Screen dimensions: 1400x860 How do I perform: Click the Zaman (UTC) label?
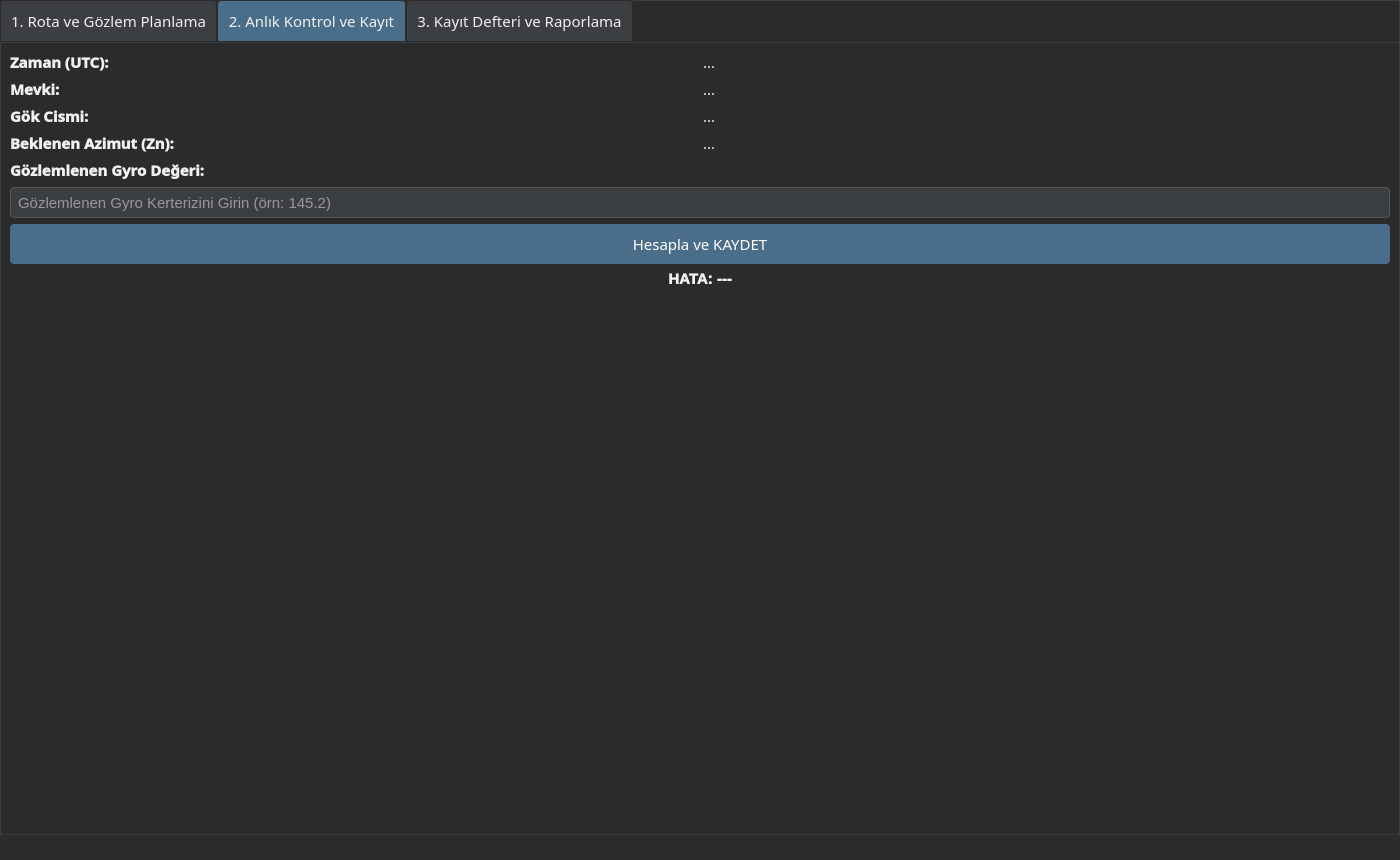pyautogui.click(x=59, y=62)
